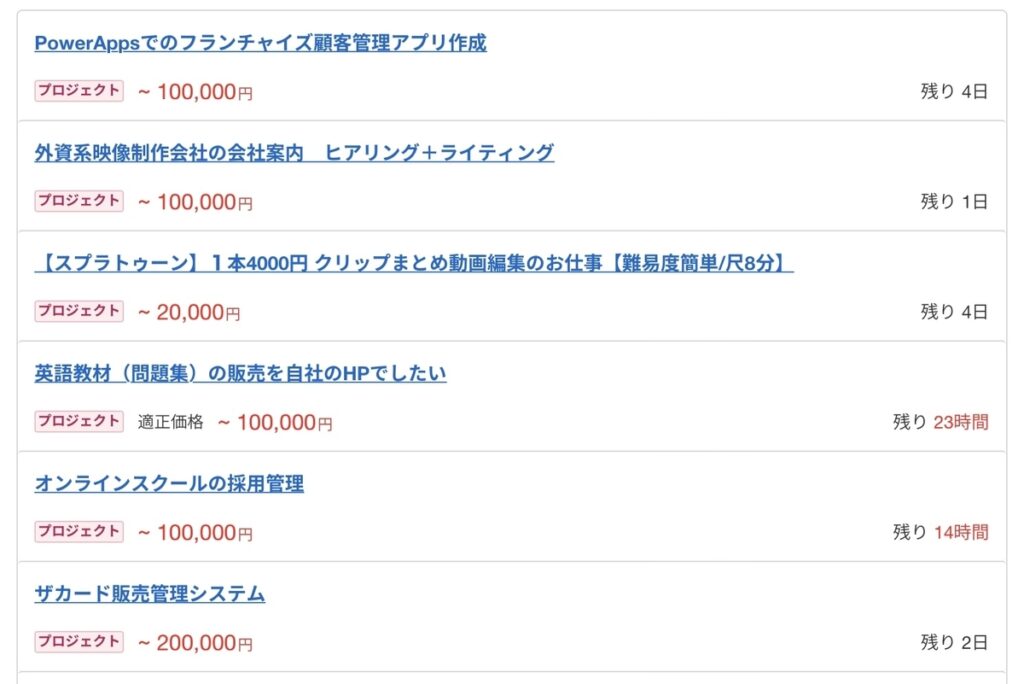Click ～100,000円 price on オンラインスクール listing

[195, 532]
